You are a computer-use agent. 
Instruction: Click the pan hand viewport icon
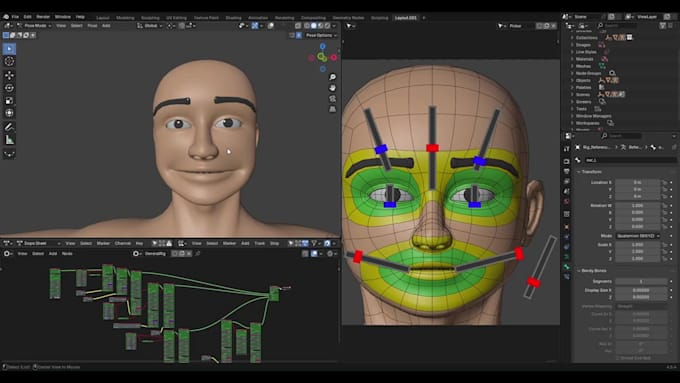coord(333,88)
